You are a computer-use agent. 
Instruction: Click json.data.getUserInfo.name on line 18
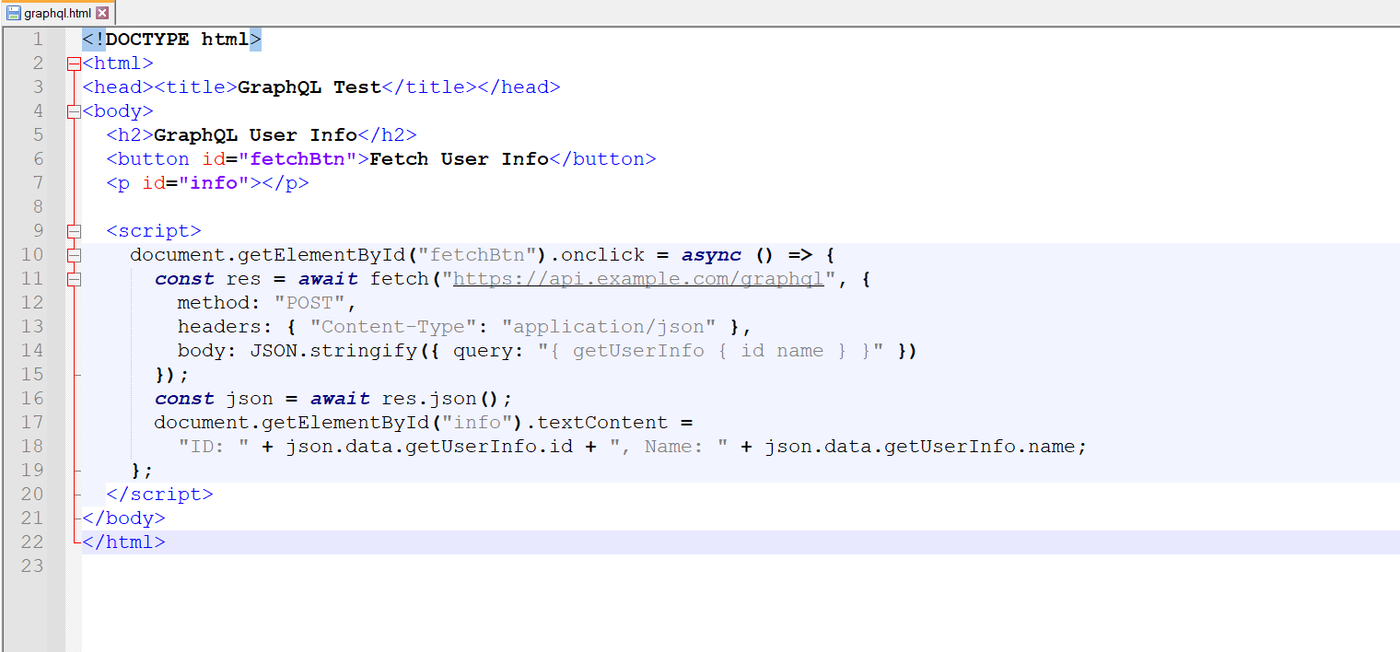(920, 447)
